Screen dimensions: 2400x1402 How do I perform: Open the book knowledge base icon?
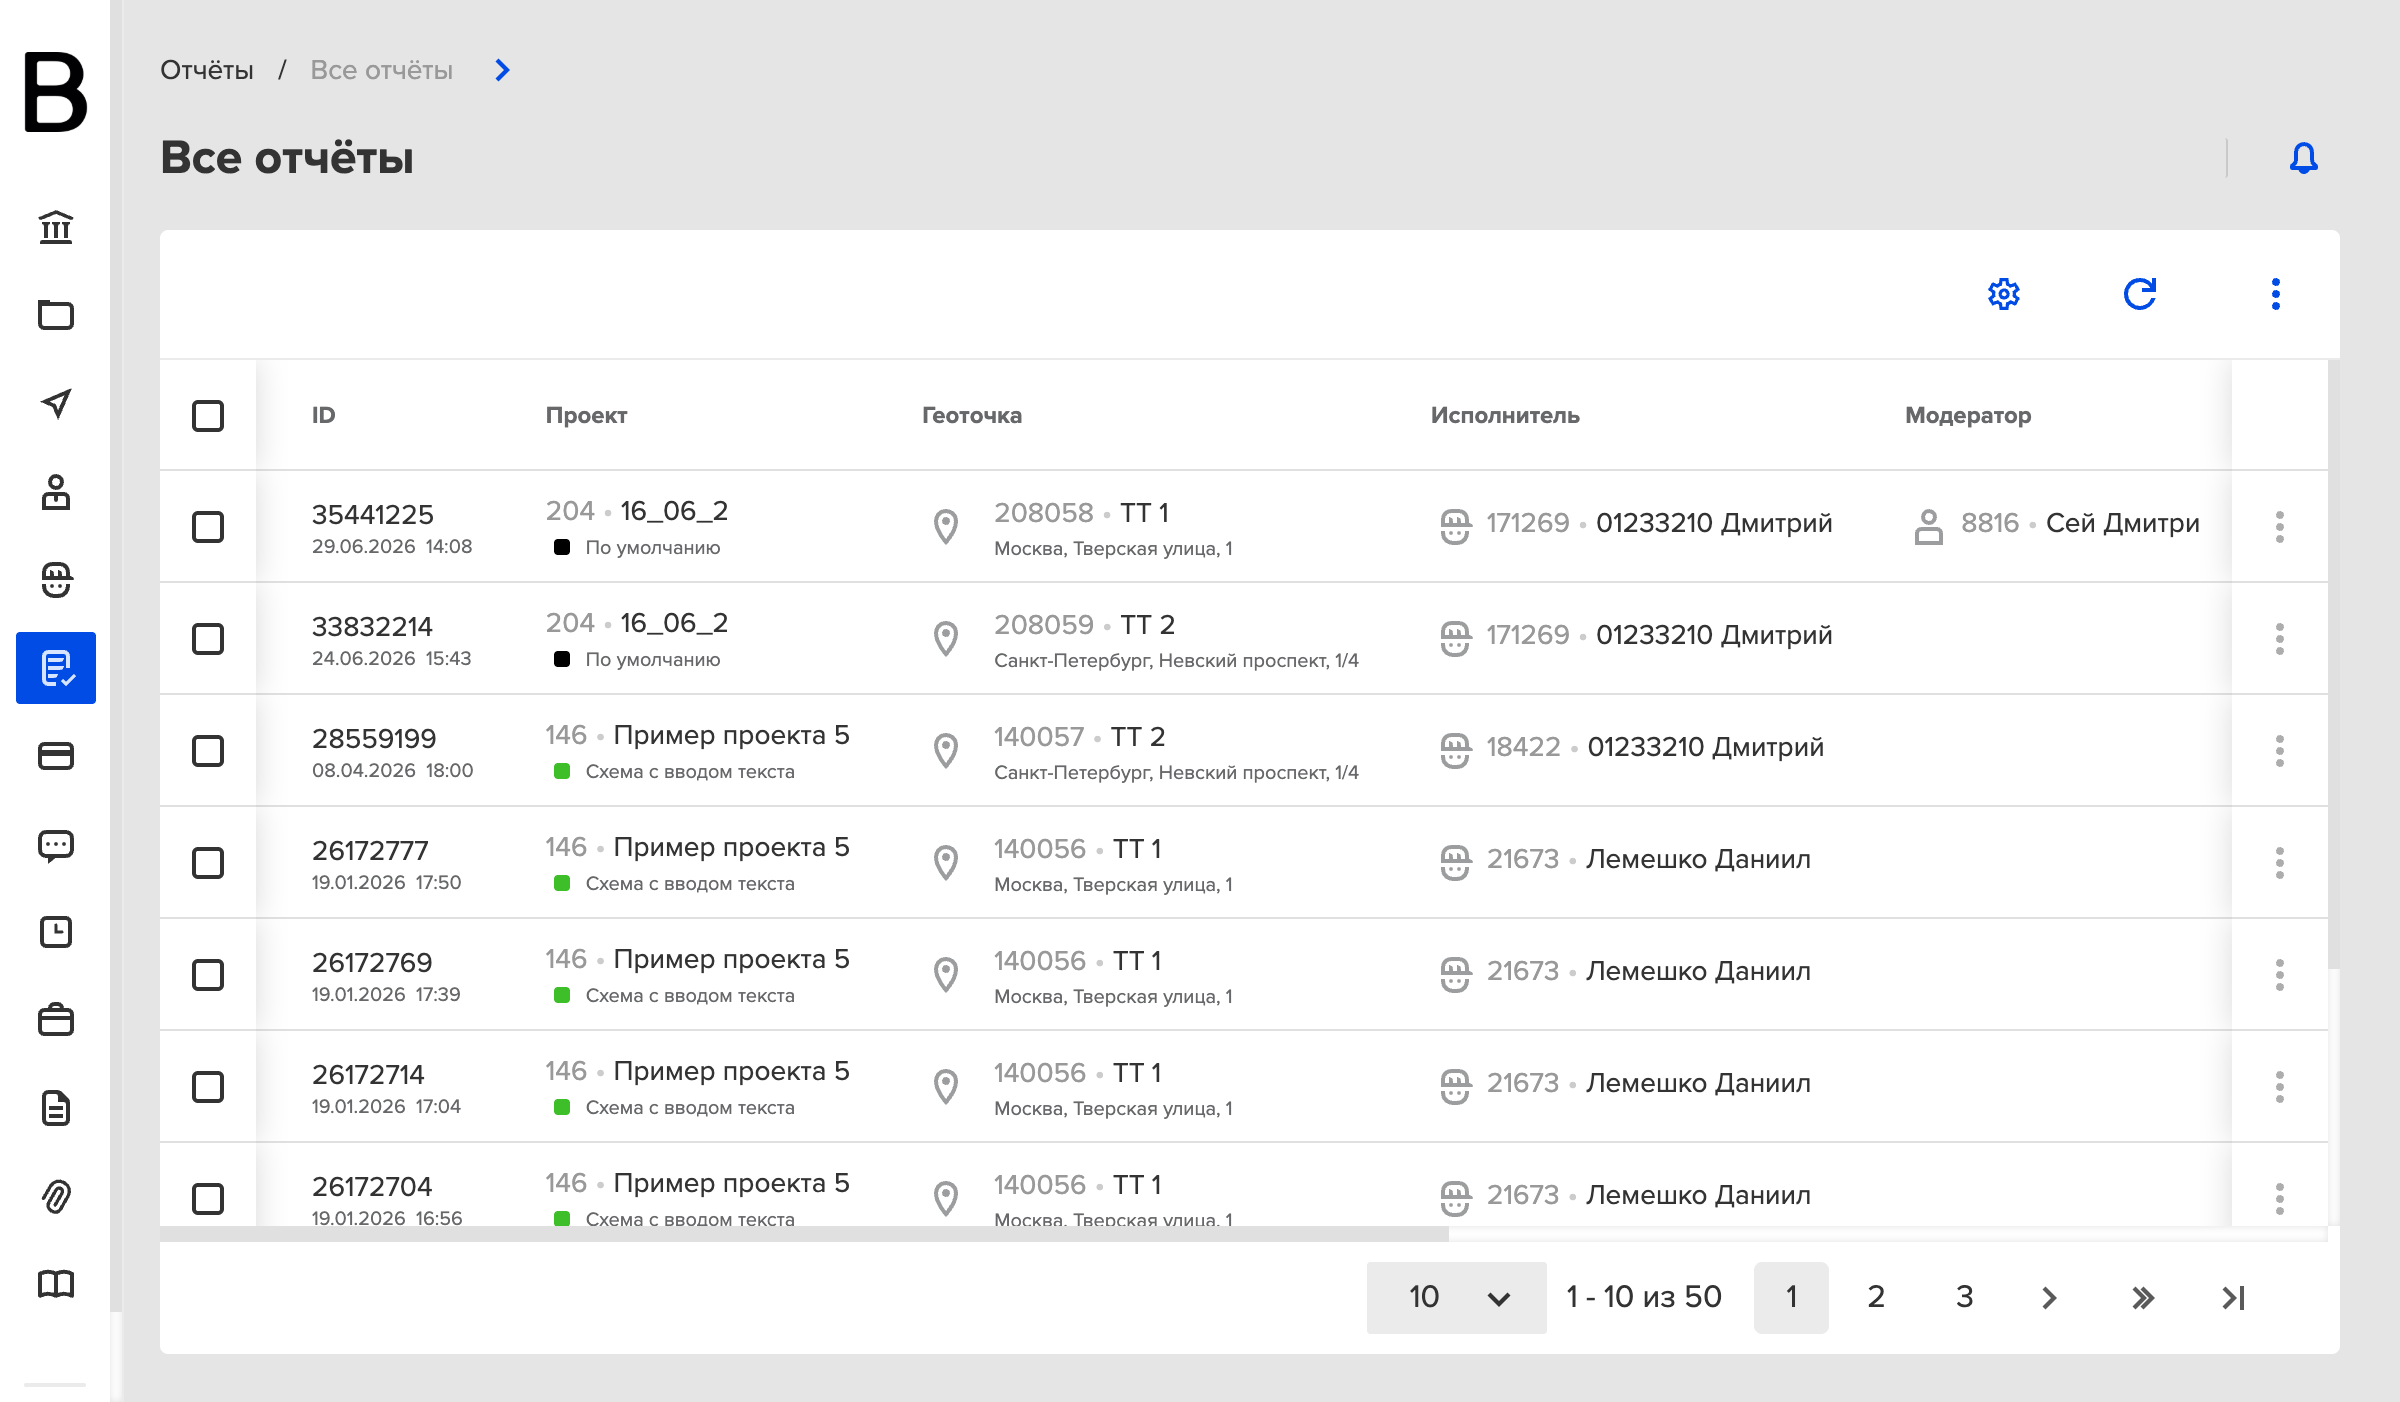56,1284
